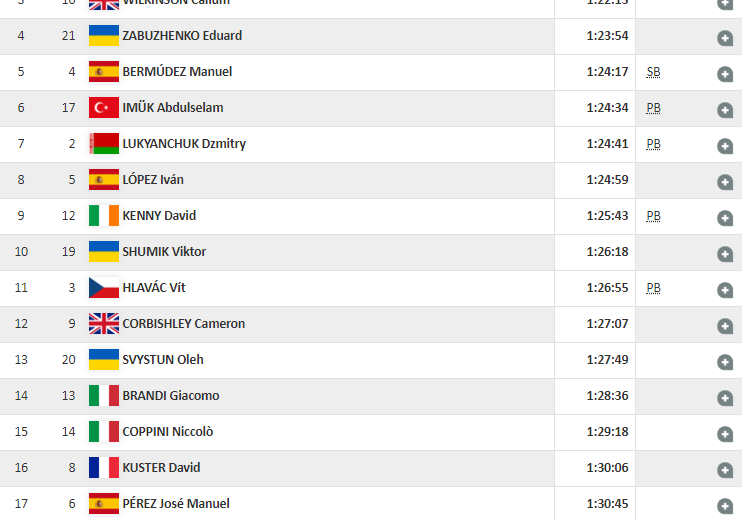Click plus icon beside LUKYANCHUK Dzmitry
The width and height of the screenshot is (744, 520).
725,146
